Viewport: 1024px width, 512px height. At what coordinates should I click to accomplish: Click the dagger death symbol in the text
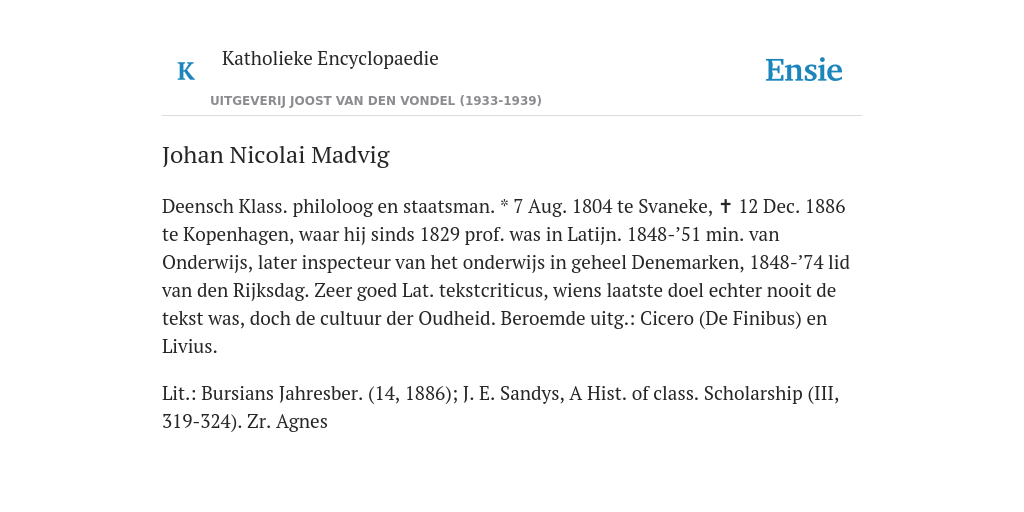[x=725, y=207]
